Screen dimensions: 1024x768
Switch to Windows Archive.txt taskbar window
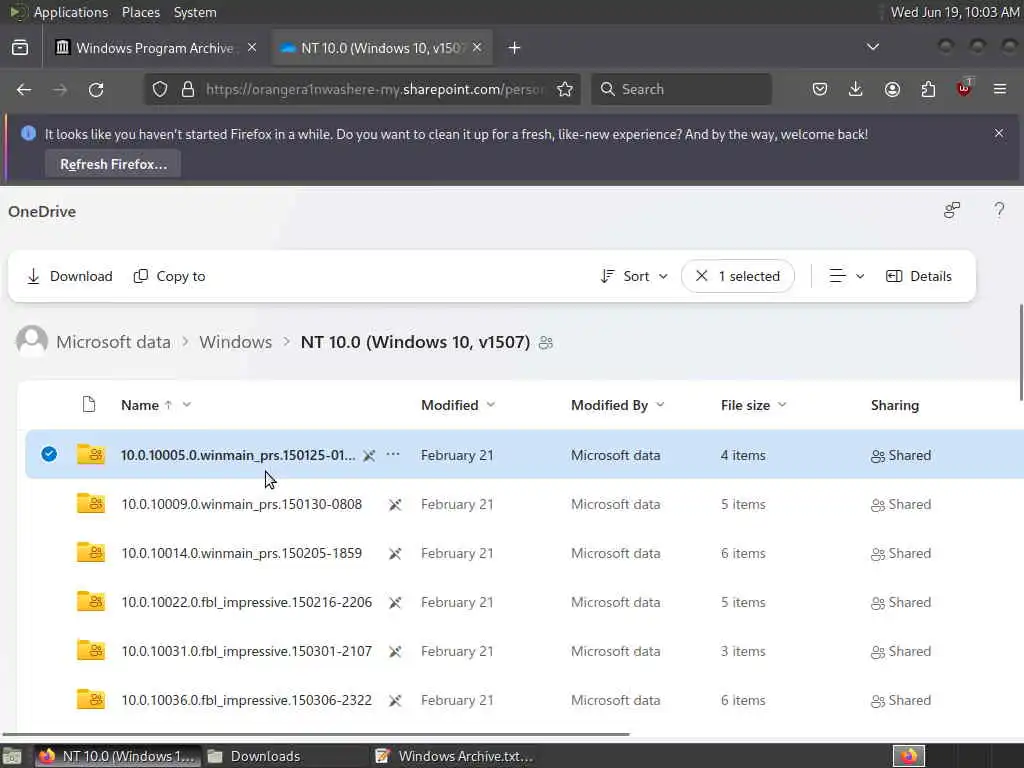point(455,756)
